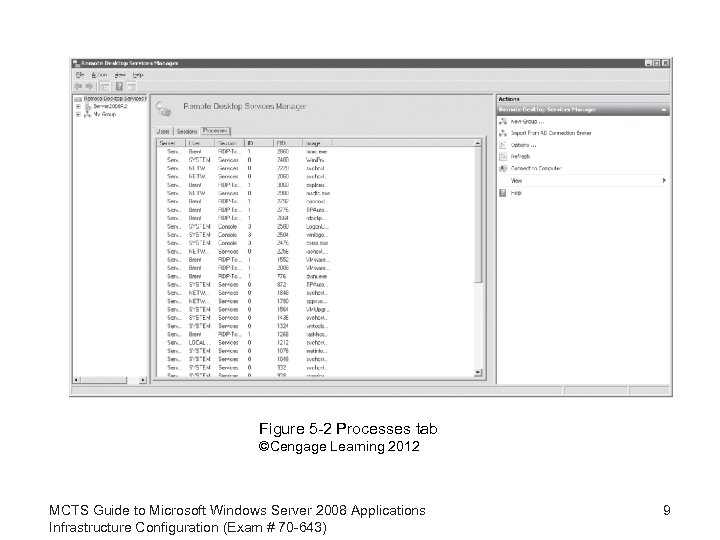This screenshot has width=720, height=540.
Task: Click the PID 1212 cell
Action: pyautogui.click(x=283, y=343)
